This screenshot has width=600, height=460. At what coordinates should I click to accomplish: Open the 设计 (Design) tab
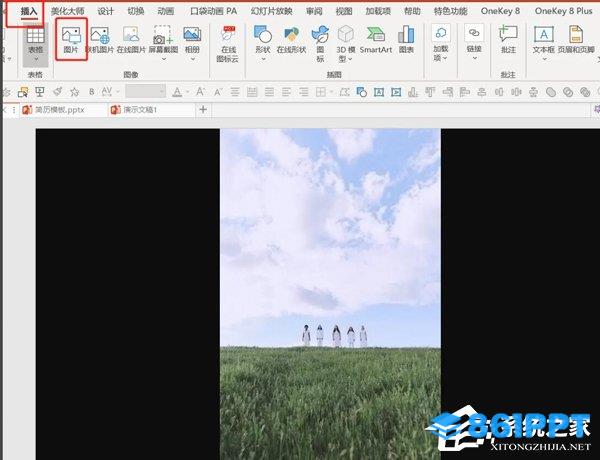click(105, 11)
